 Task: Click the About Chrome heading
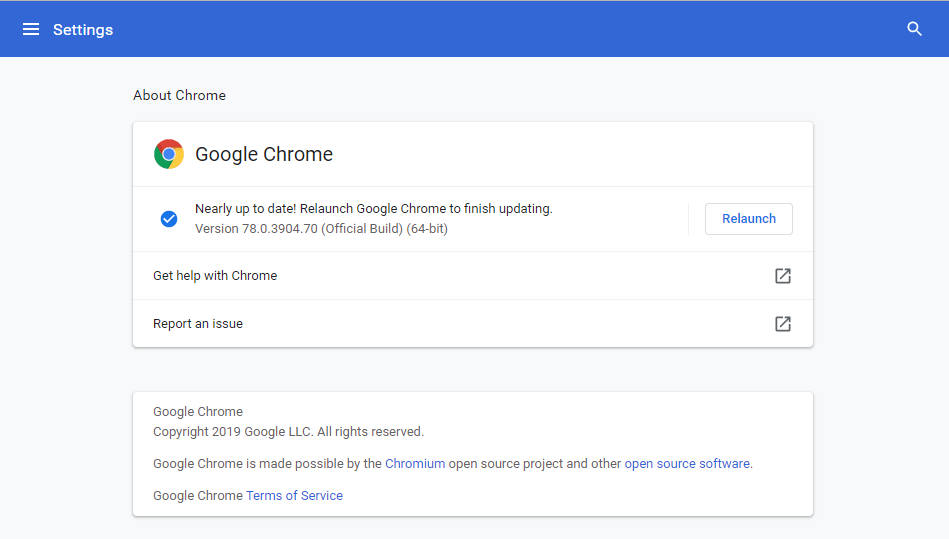[179, 96]
